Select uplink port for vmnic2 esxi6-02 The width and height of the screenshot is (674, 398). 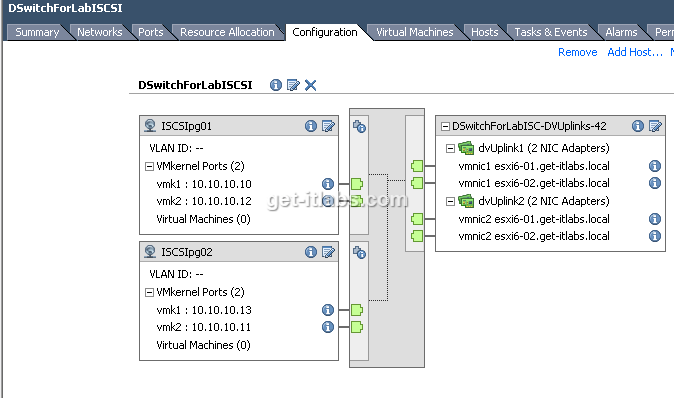coord(417,236)
